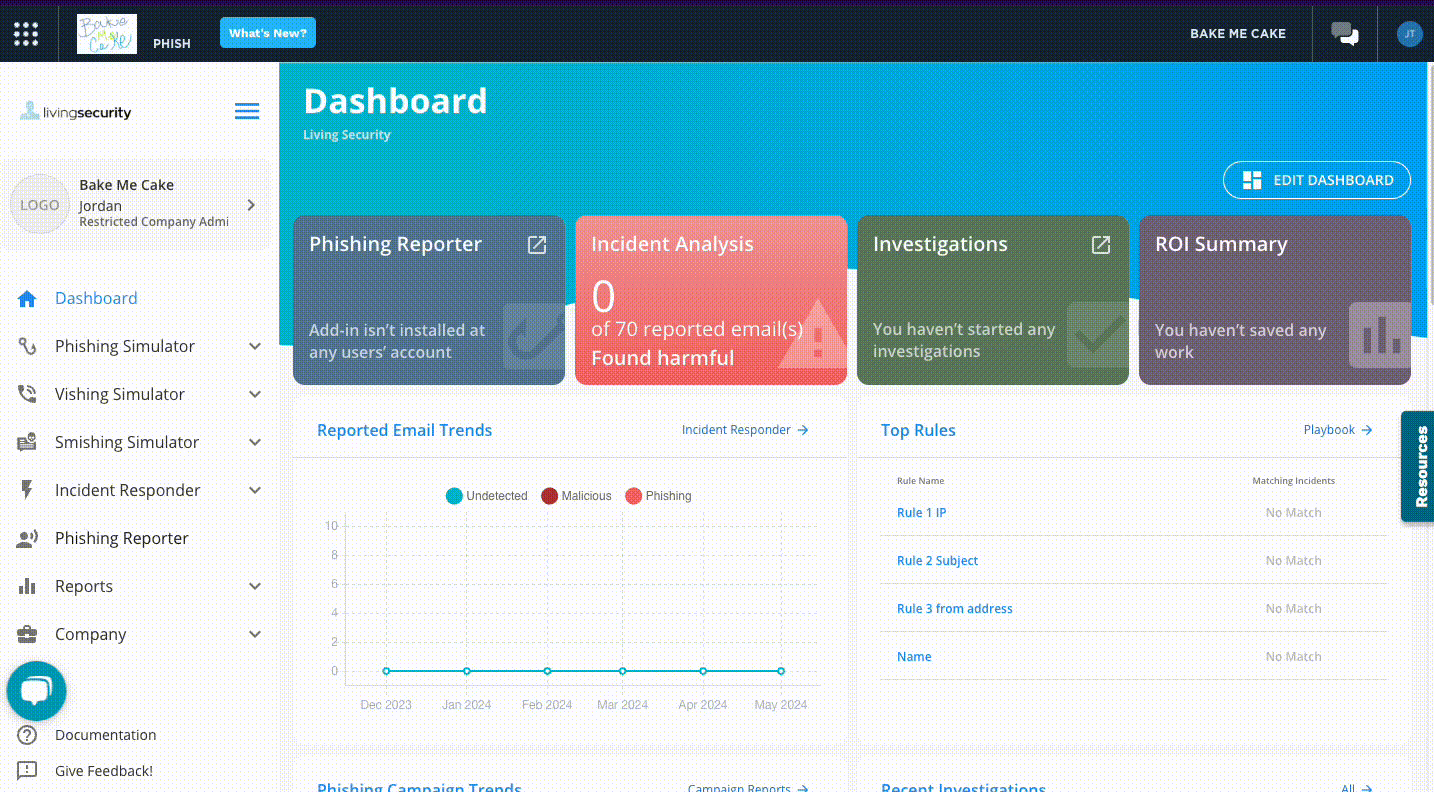Open the Reports sidebar item
Viewport: 1434px width, 792px height.
84,586
